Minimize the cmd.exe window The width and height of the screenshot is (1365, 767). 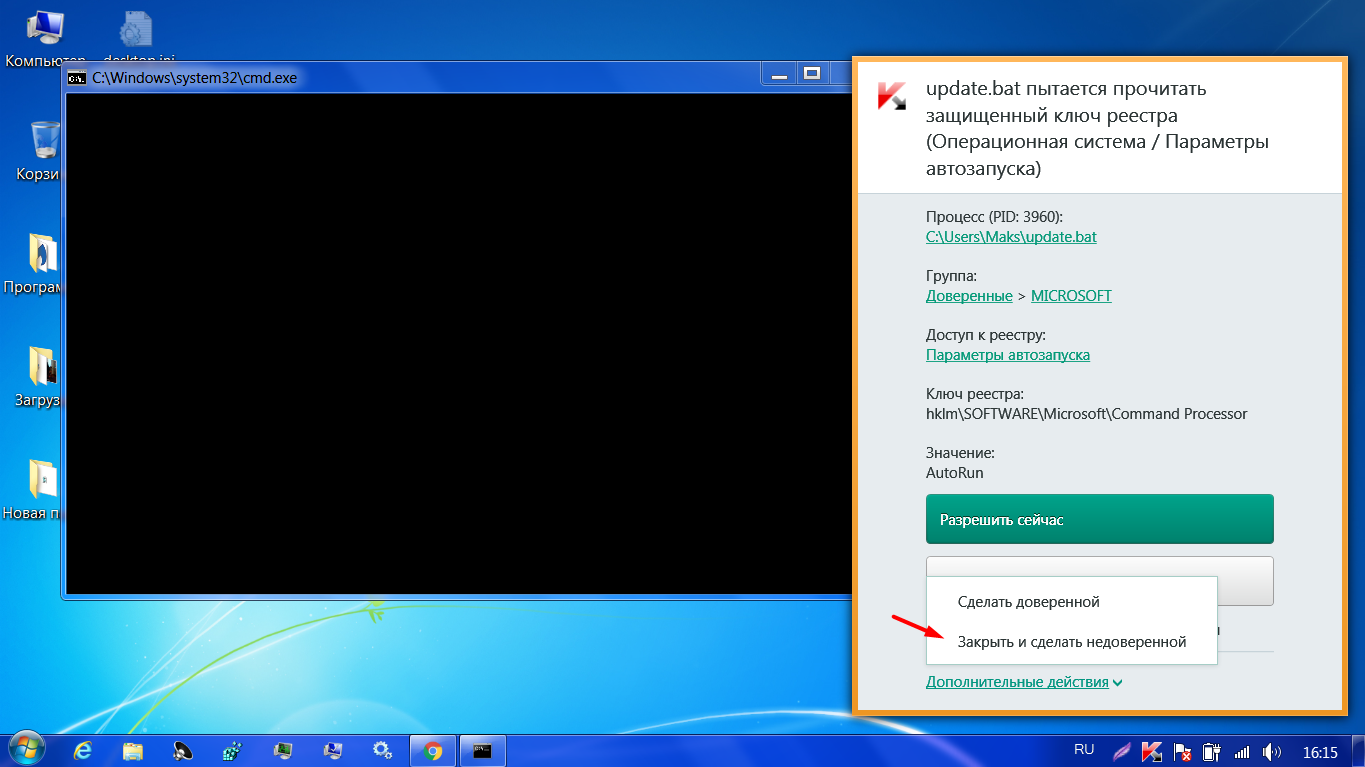779,74
